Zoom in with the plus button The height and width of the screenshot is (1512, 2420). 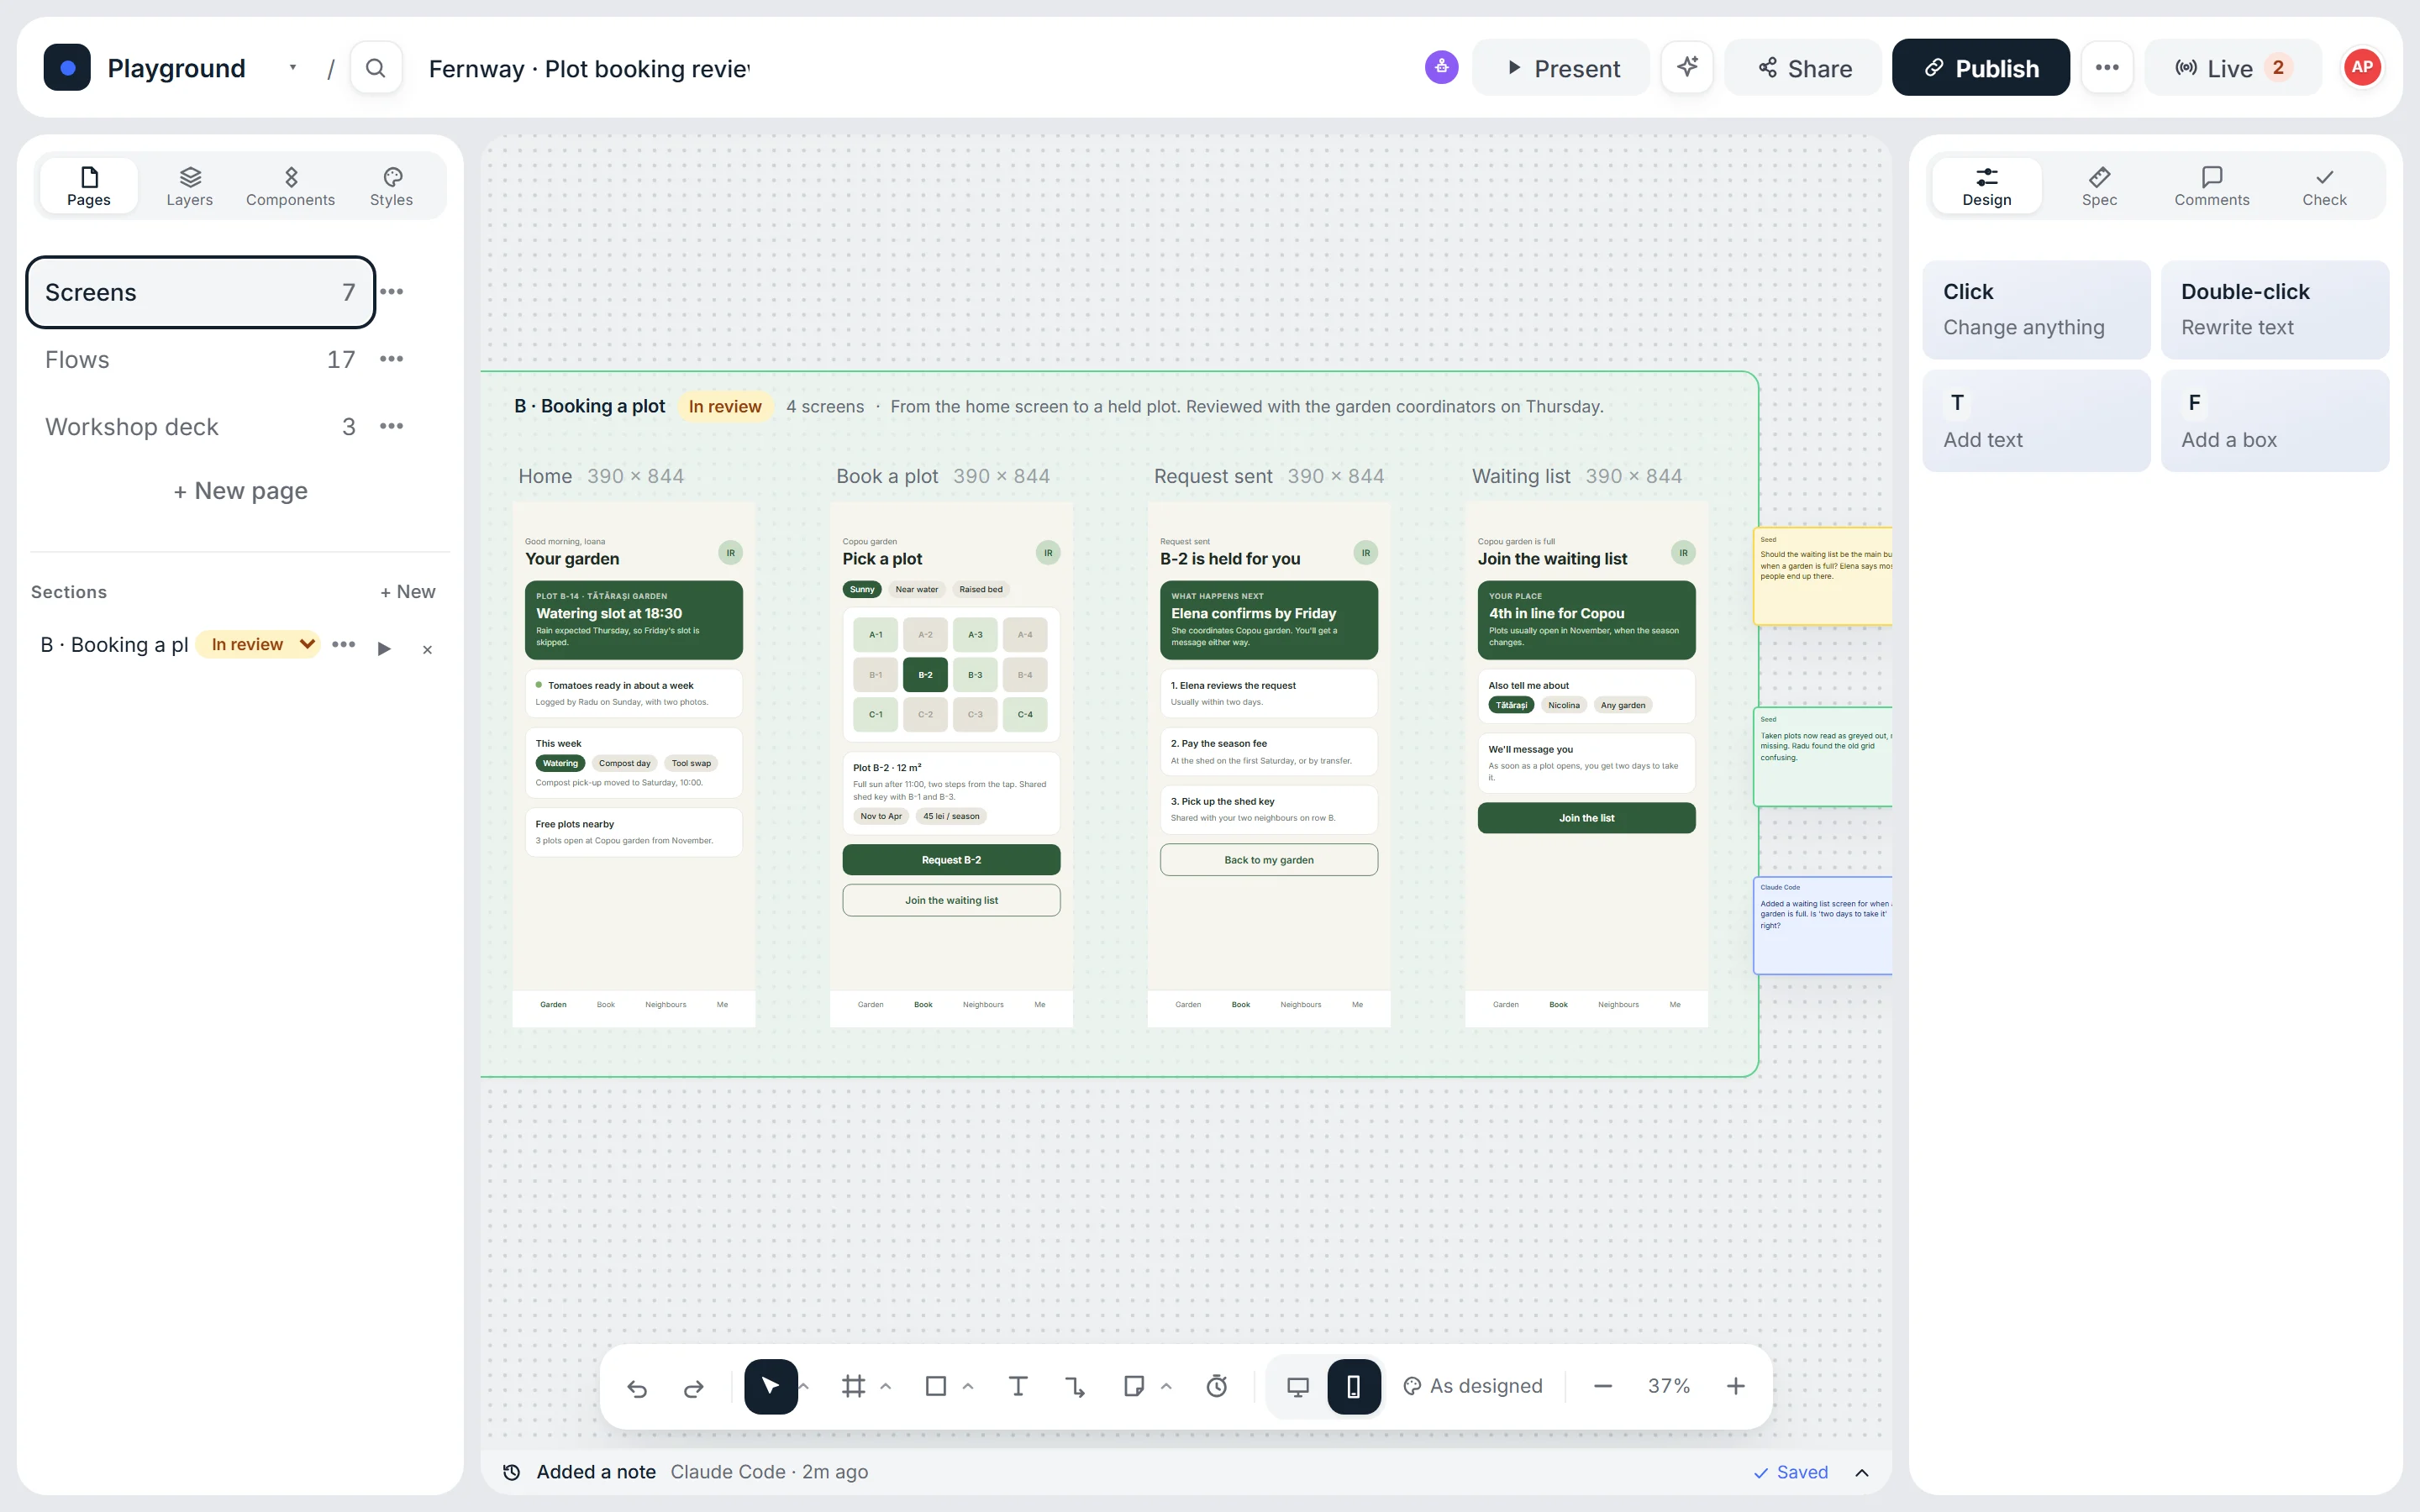click(1736, 1387)
